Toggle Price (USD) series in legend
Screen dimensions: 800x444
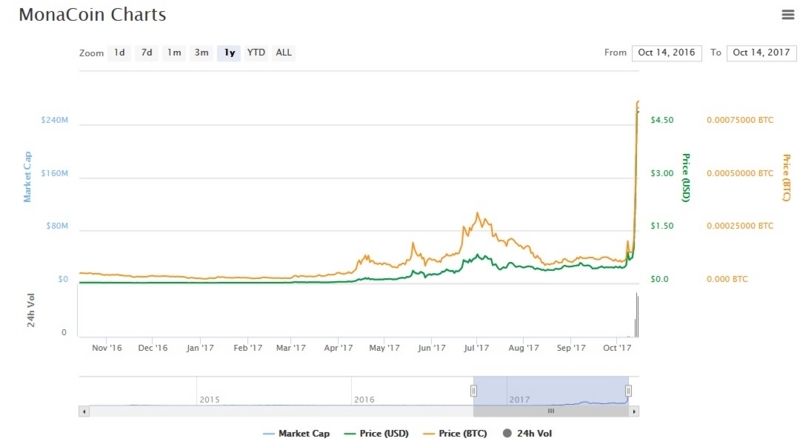377,433
